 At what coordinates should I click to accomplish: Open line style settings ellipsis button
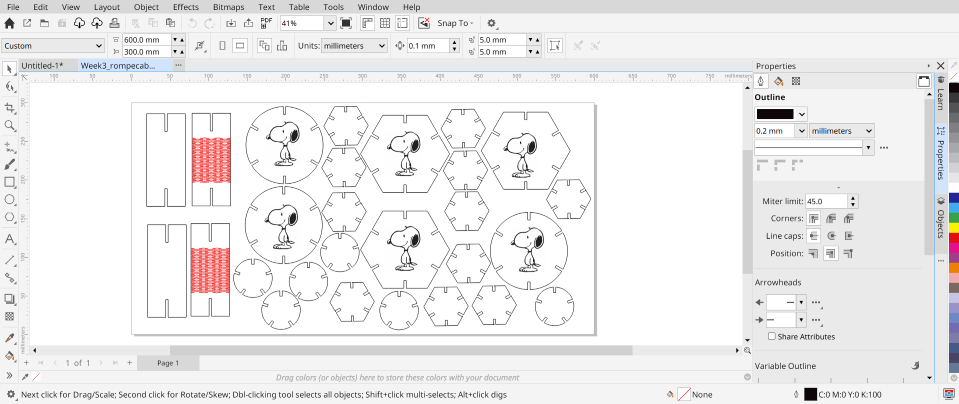point(884,147)
